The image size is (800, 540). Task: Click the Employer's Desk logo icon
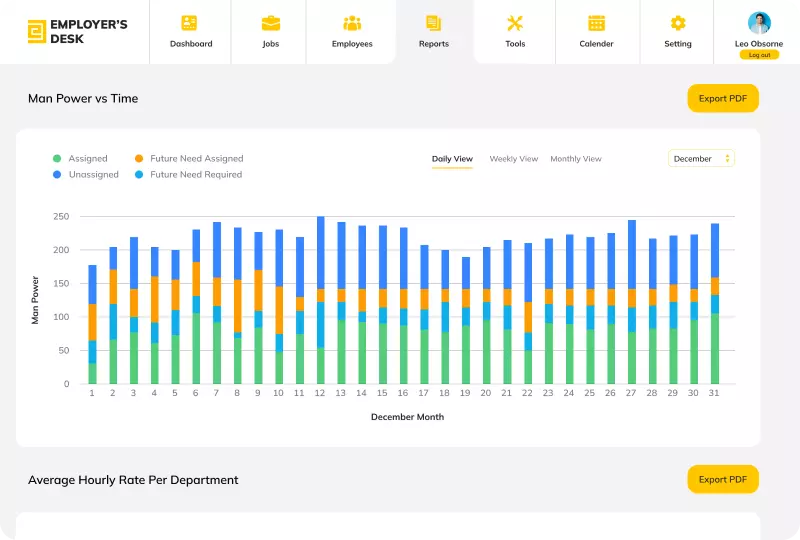36,32
